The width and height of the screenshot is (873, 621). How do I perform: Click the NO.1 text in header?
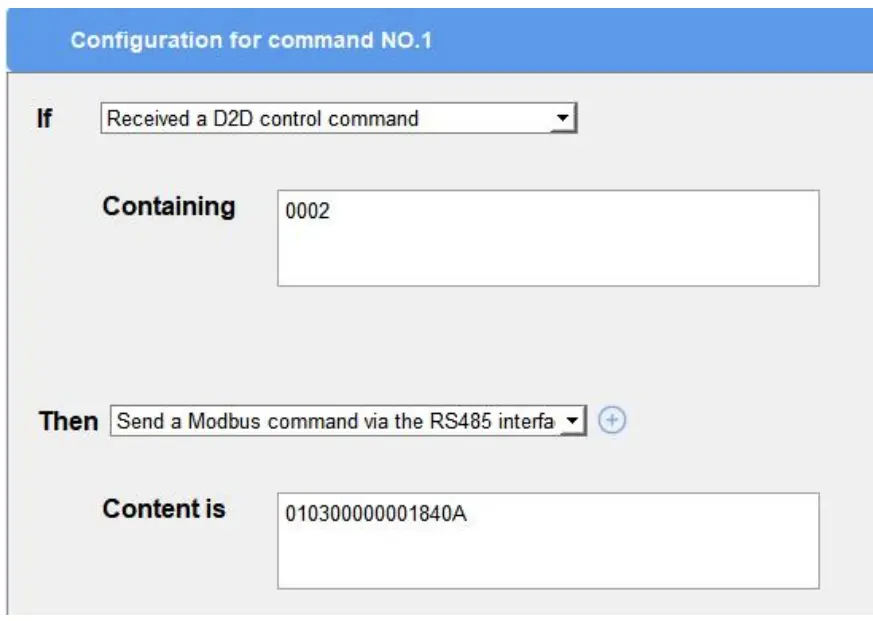[x=405, y=42]
